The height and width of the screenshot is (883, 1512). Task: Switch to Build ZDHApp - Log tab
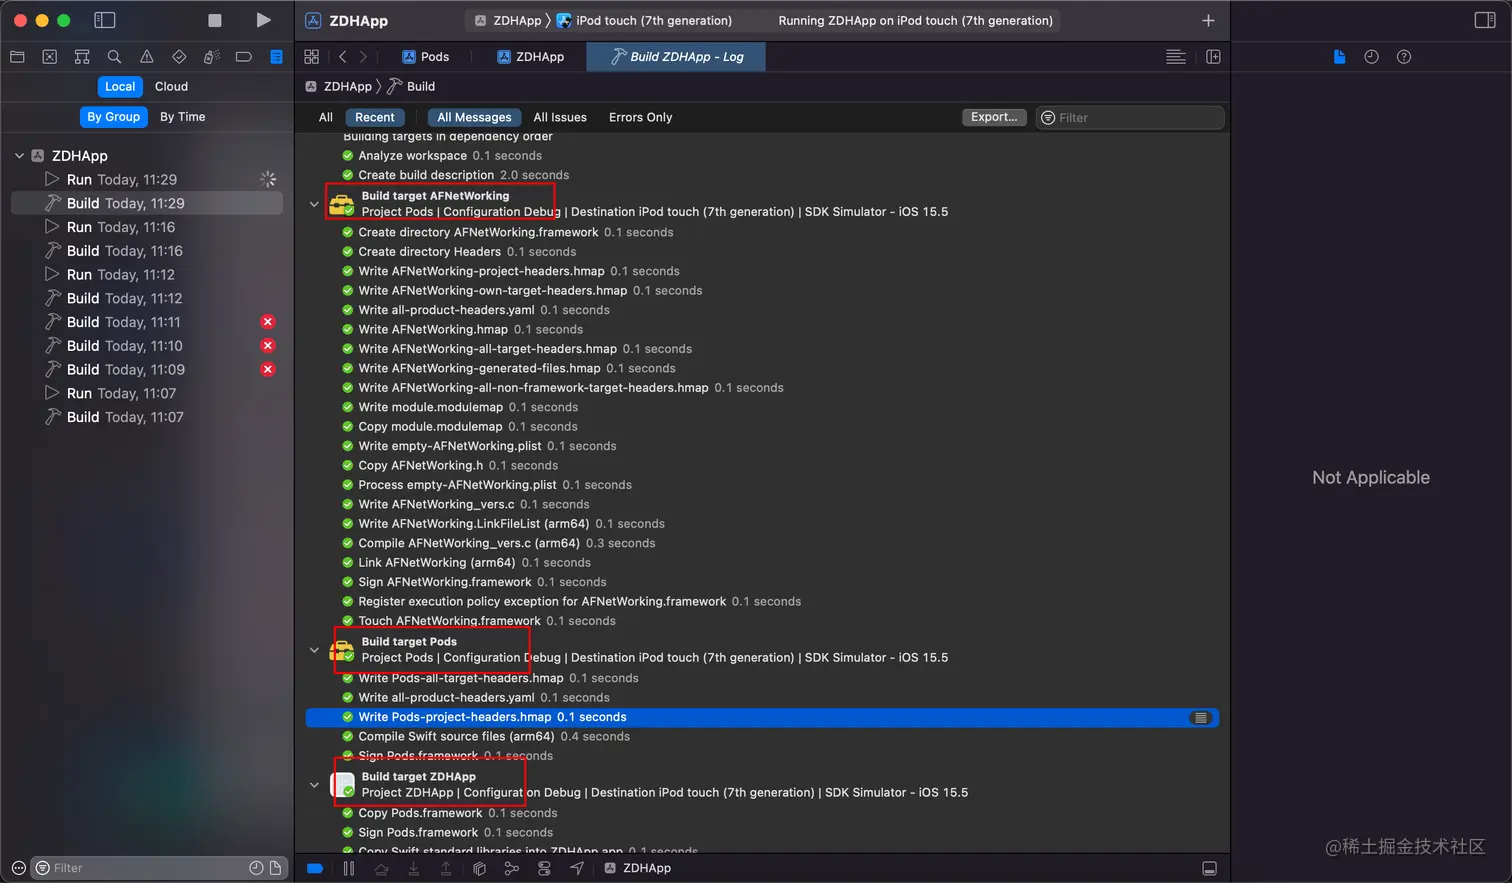(x=677, y=57)
